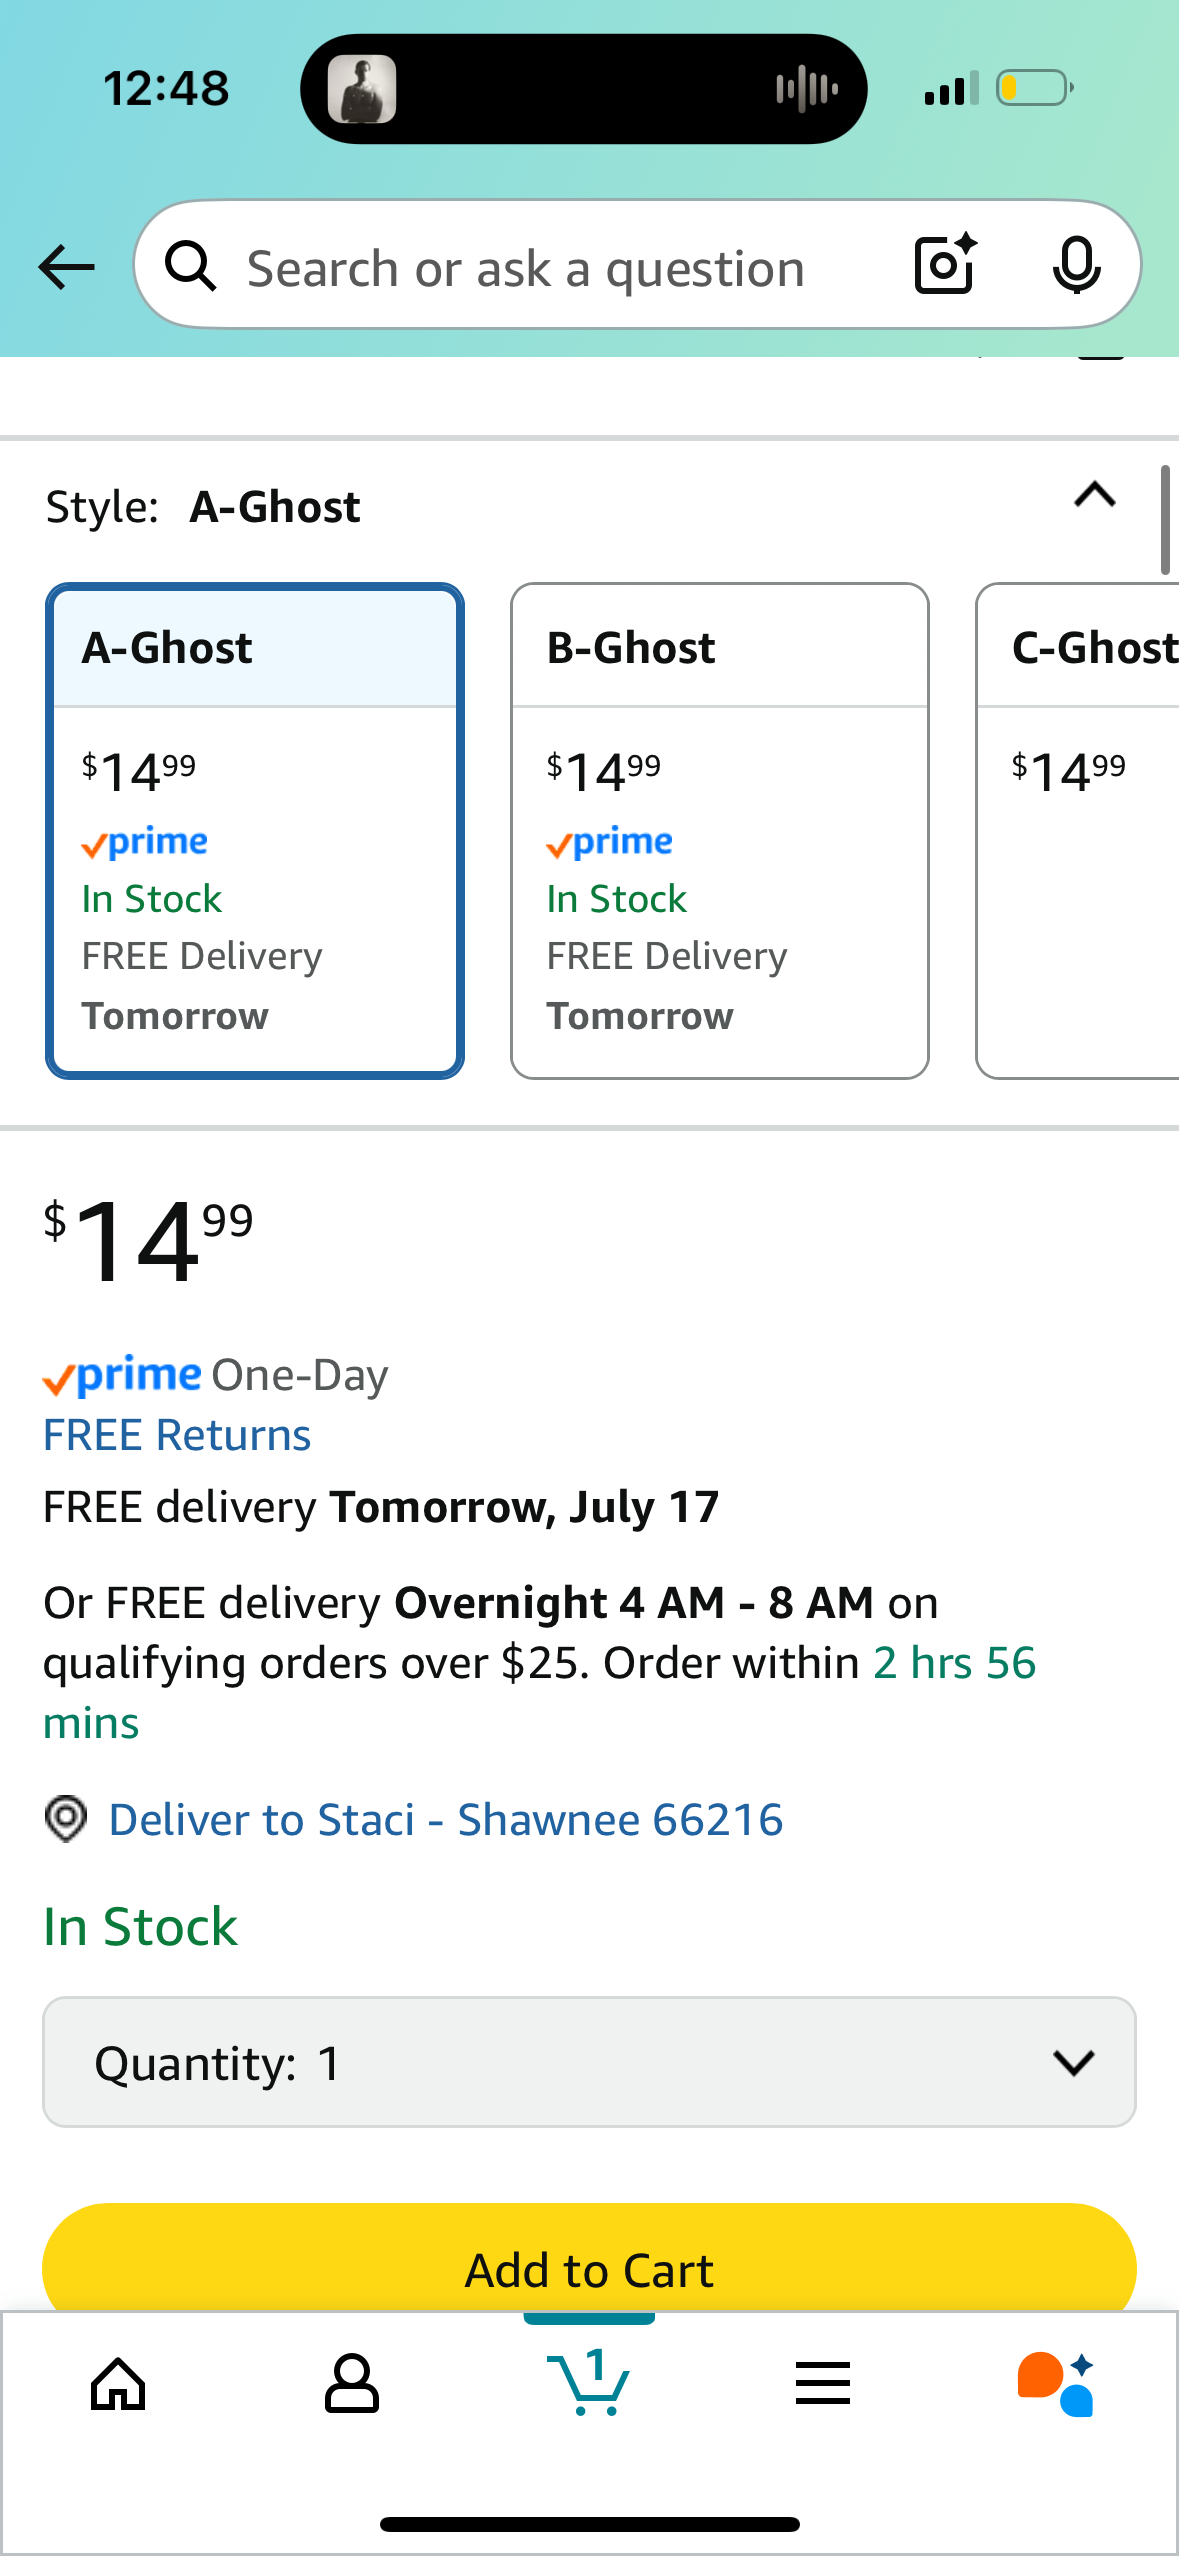Viewport: 1179px width, 2556px height.
Task: Open the Quantity dropdown
Action: pos(589,2062)
